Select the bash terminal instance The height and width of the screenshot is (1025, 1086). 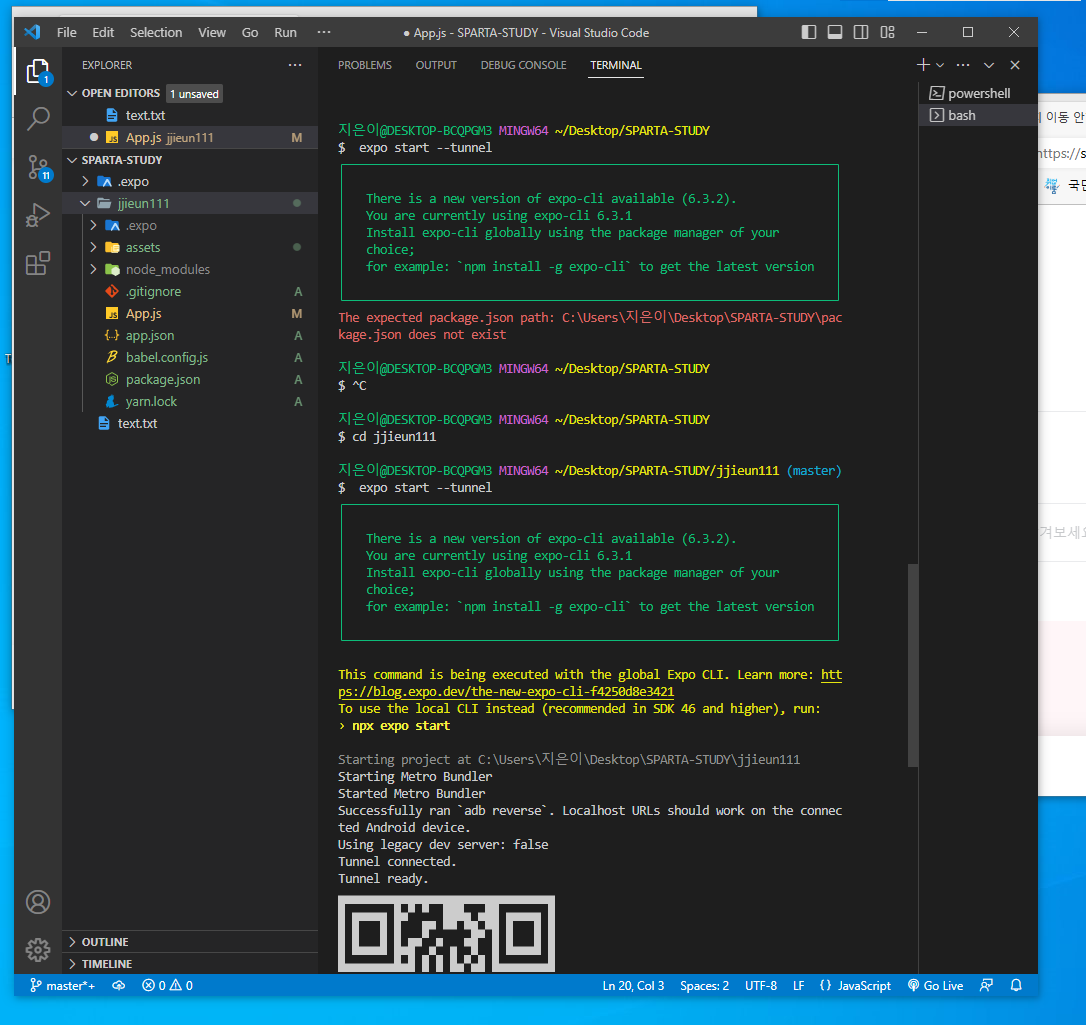(978, 116)
